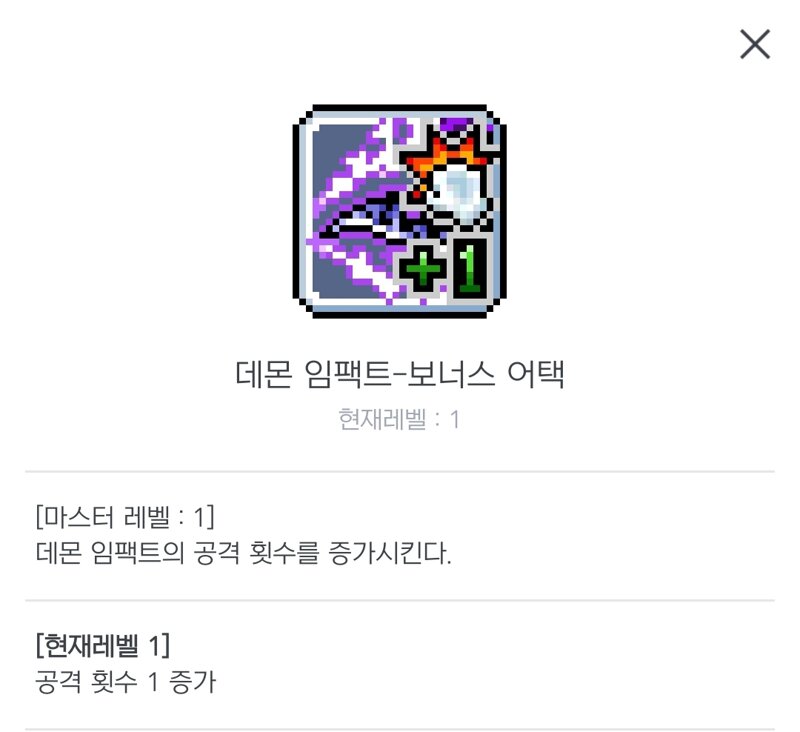Click the white crystal shard in skill icon

(456, 194)
